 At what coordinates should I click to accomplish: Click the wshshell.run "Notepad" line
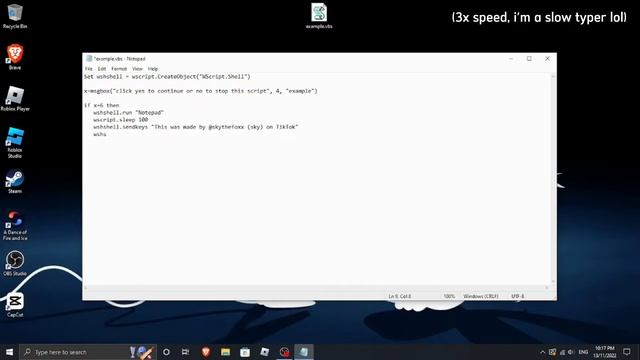(128, 113)
